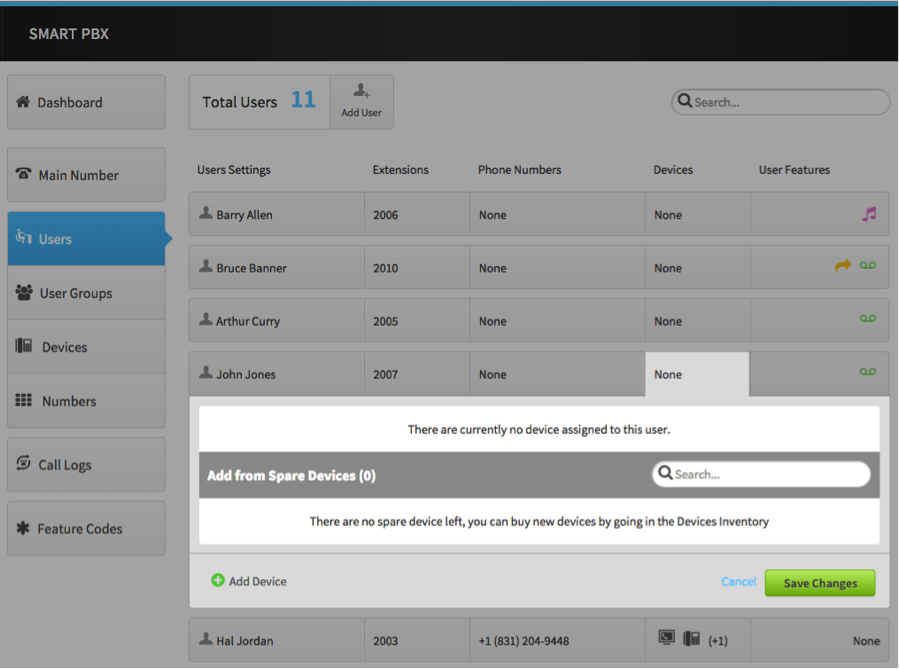
Task: Click extension 2010 for Bruce Banner
Action: [x=417, y=268]
